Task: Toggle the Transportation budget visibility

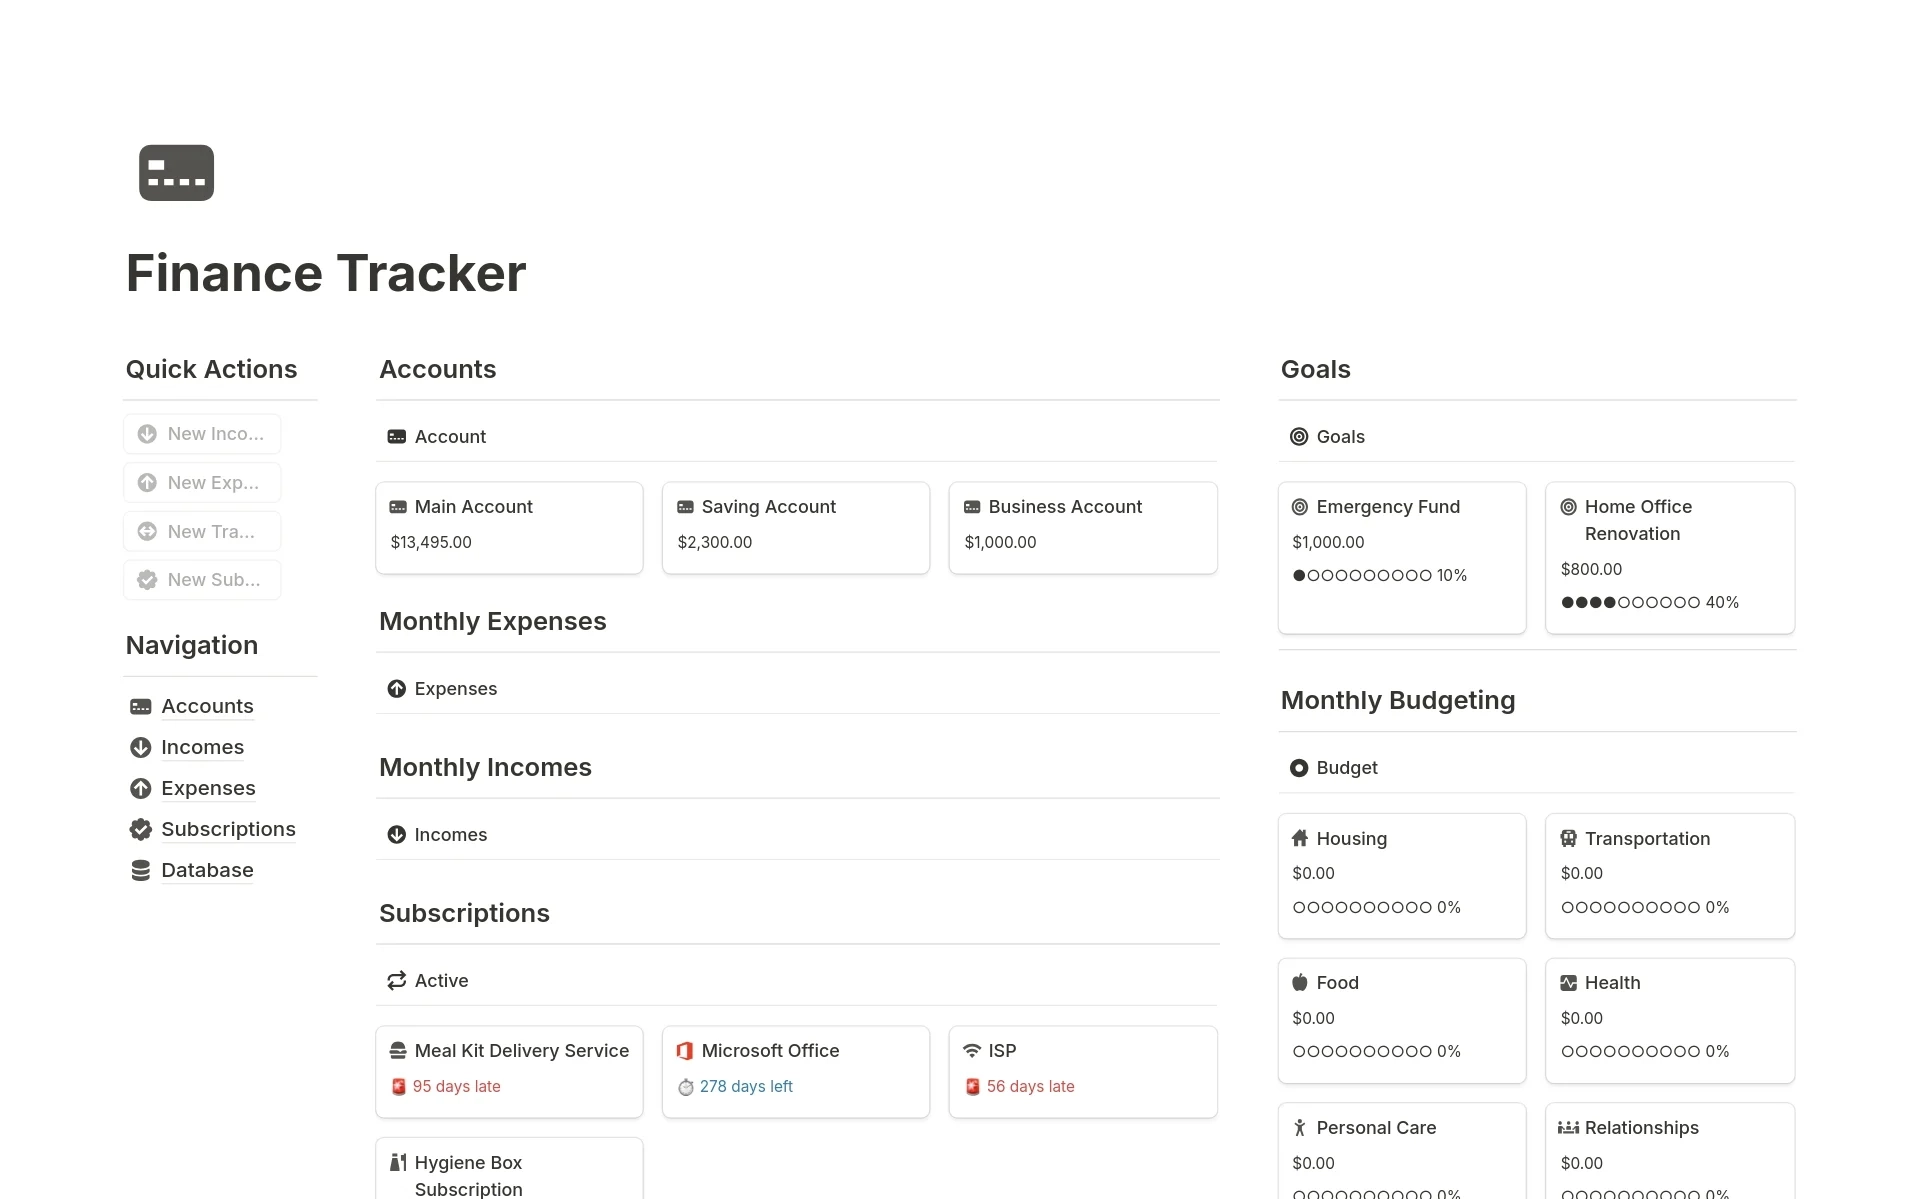Action: 1647,838
